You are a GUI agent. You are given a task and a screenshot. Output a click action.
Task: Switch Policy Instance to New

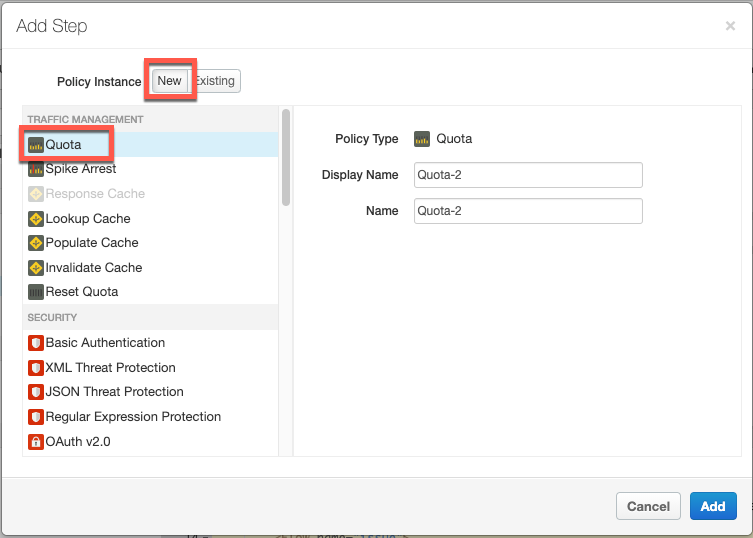(169, 81)
